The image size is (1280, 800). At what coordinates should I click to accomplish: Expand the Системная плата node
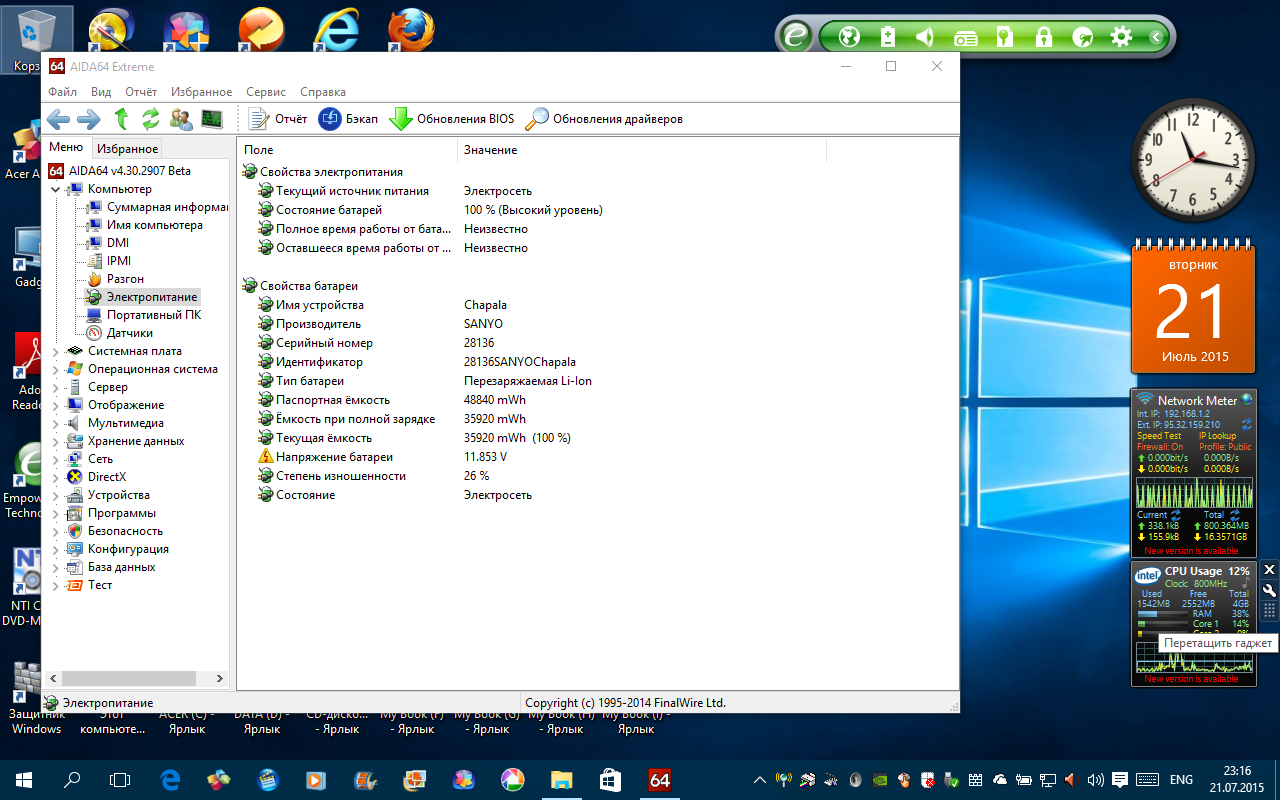(x=56, y=351)
